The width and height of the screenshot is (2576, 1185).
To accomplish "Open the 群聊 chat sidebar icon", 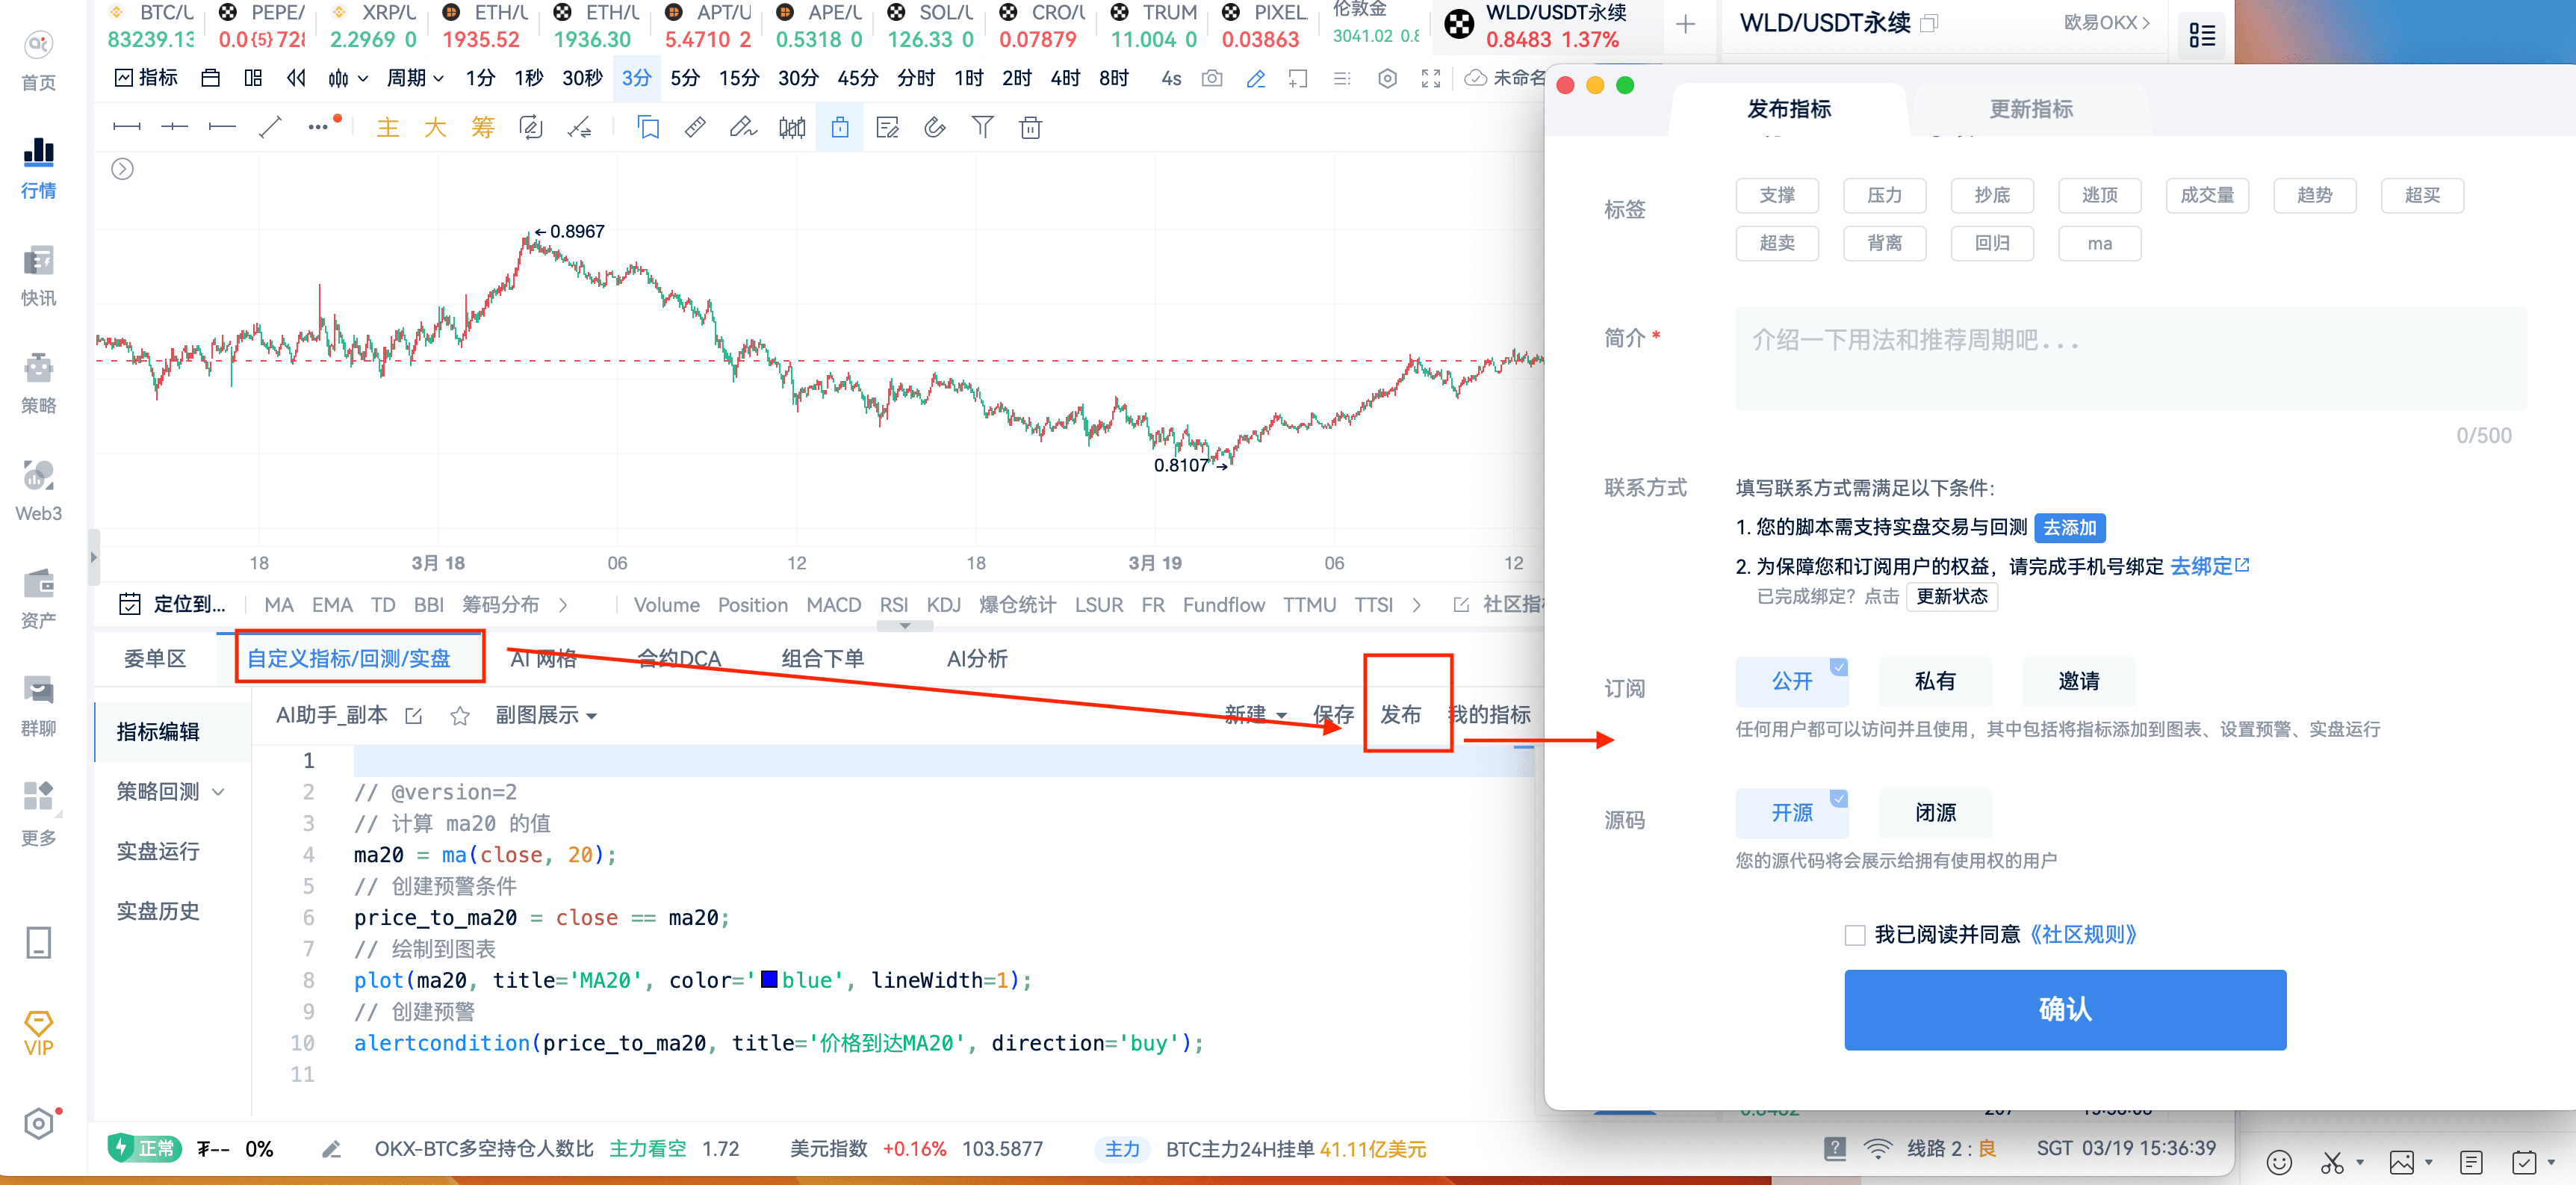I will (x=38, y=706).
